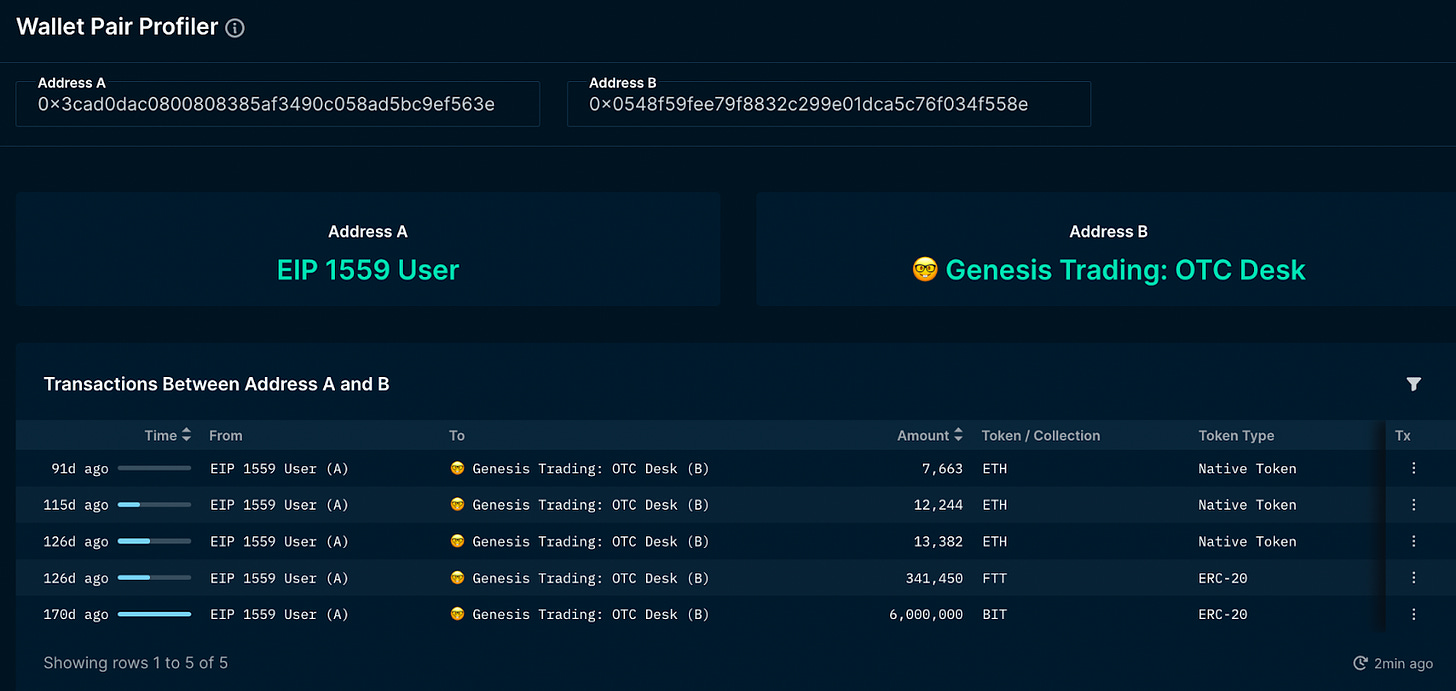1456x691 pixels.
Task: Open three-dot menu for 12,244 ETH row
Action: pos(1413,505)
